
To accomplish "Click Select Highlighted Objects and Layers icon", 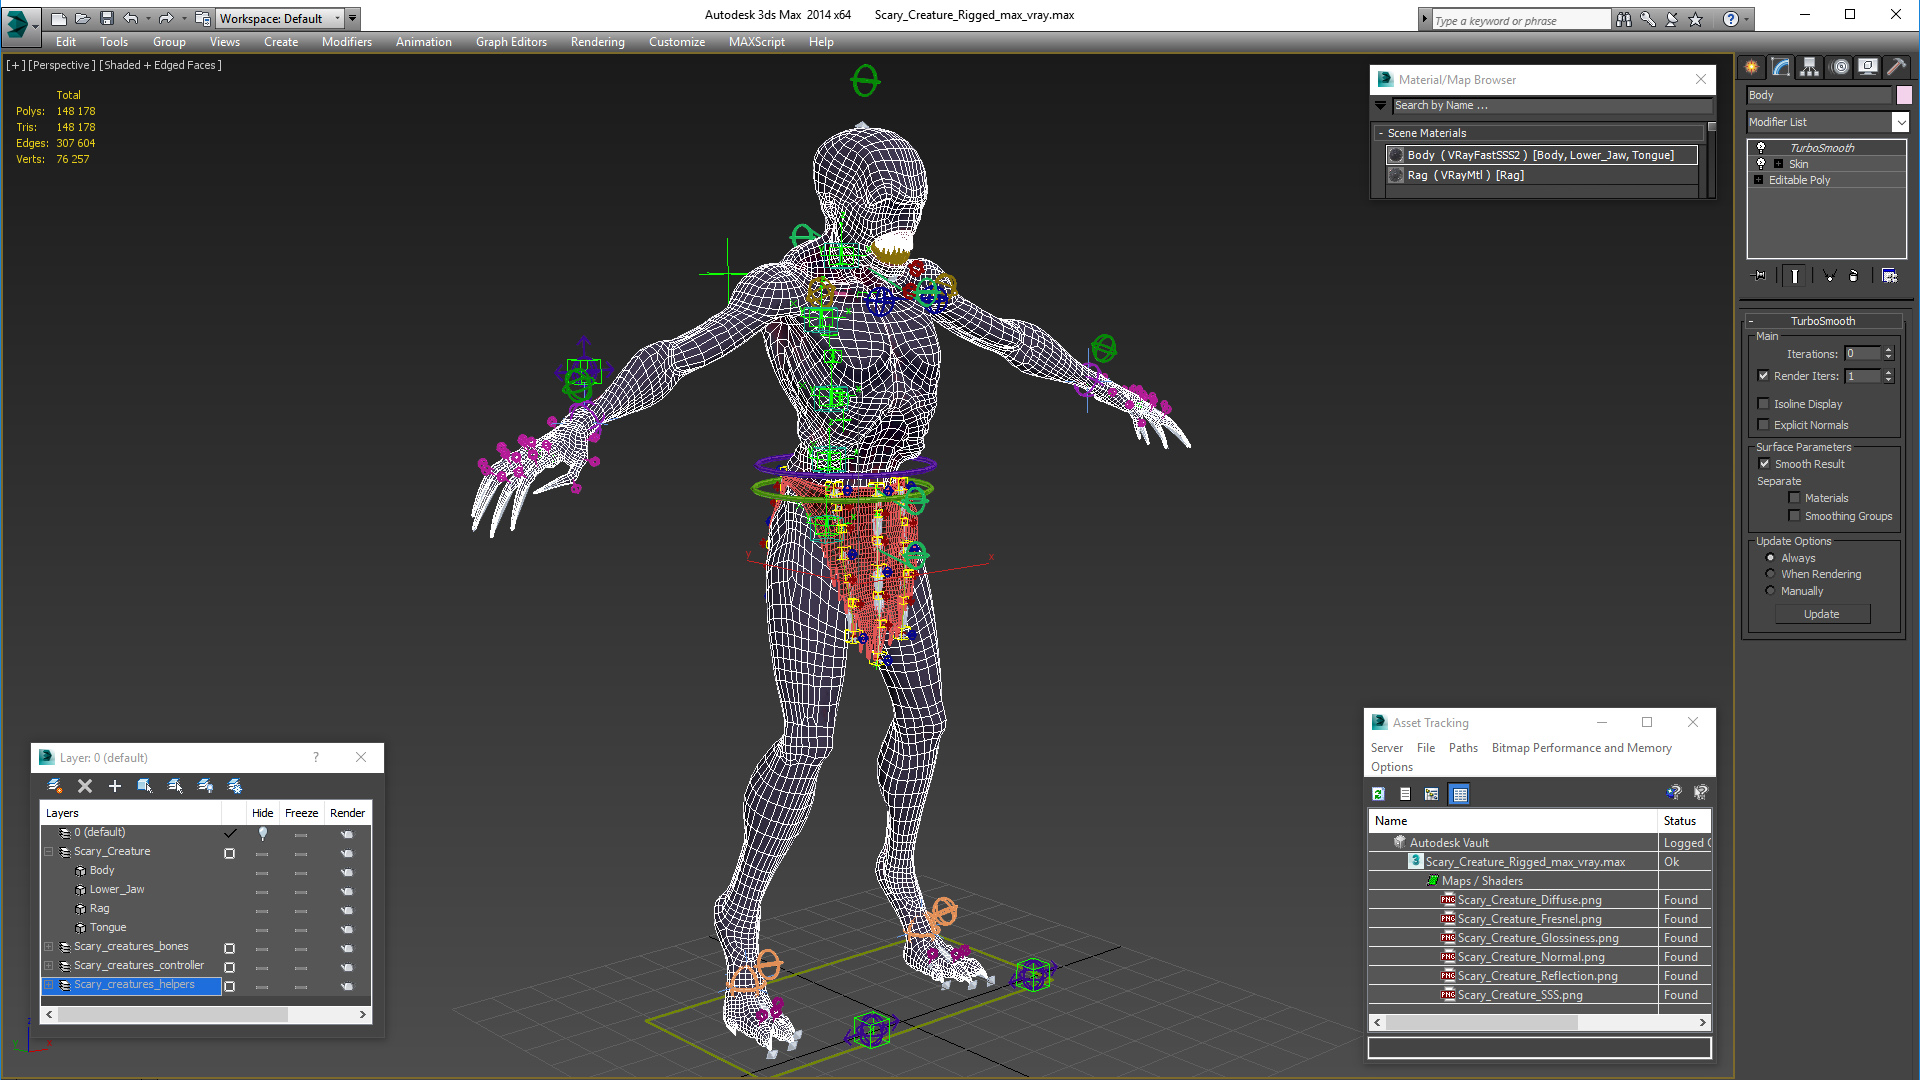I will [145, 786].
